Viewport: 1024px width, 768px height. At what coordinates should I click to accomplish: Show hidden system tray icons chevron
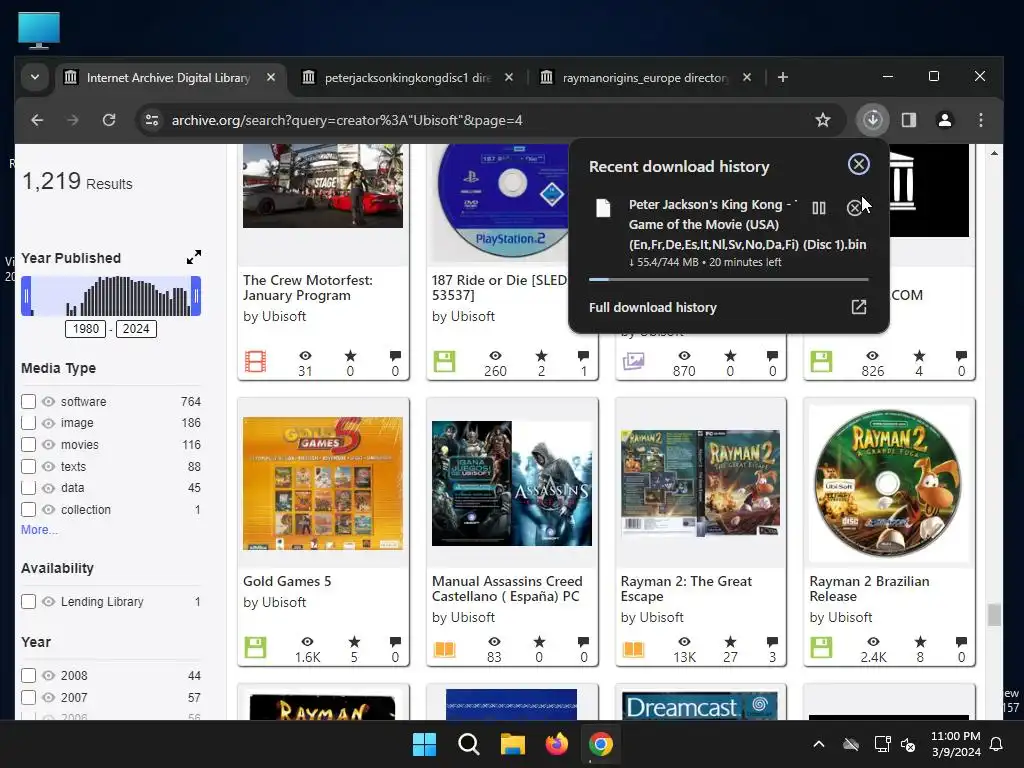[x=818, y=744]
